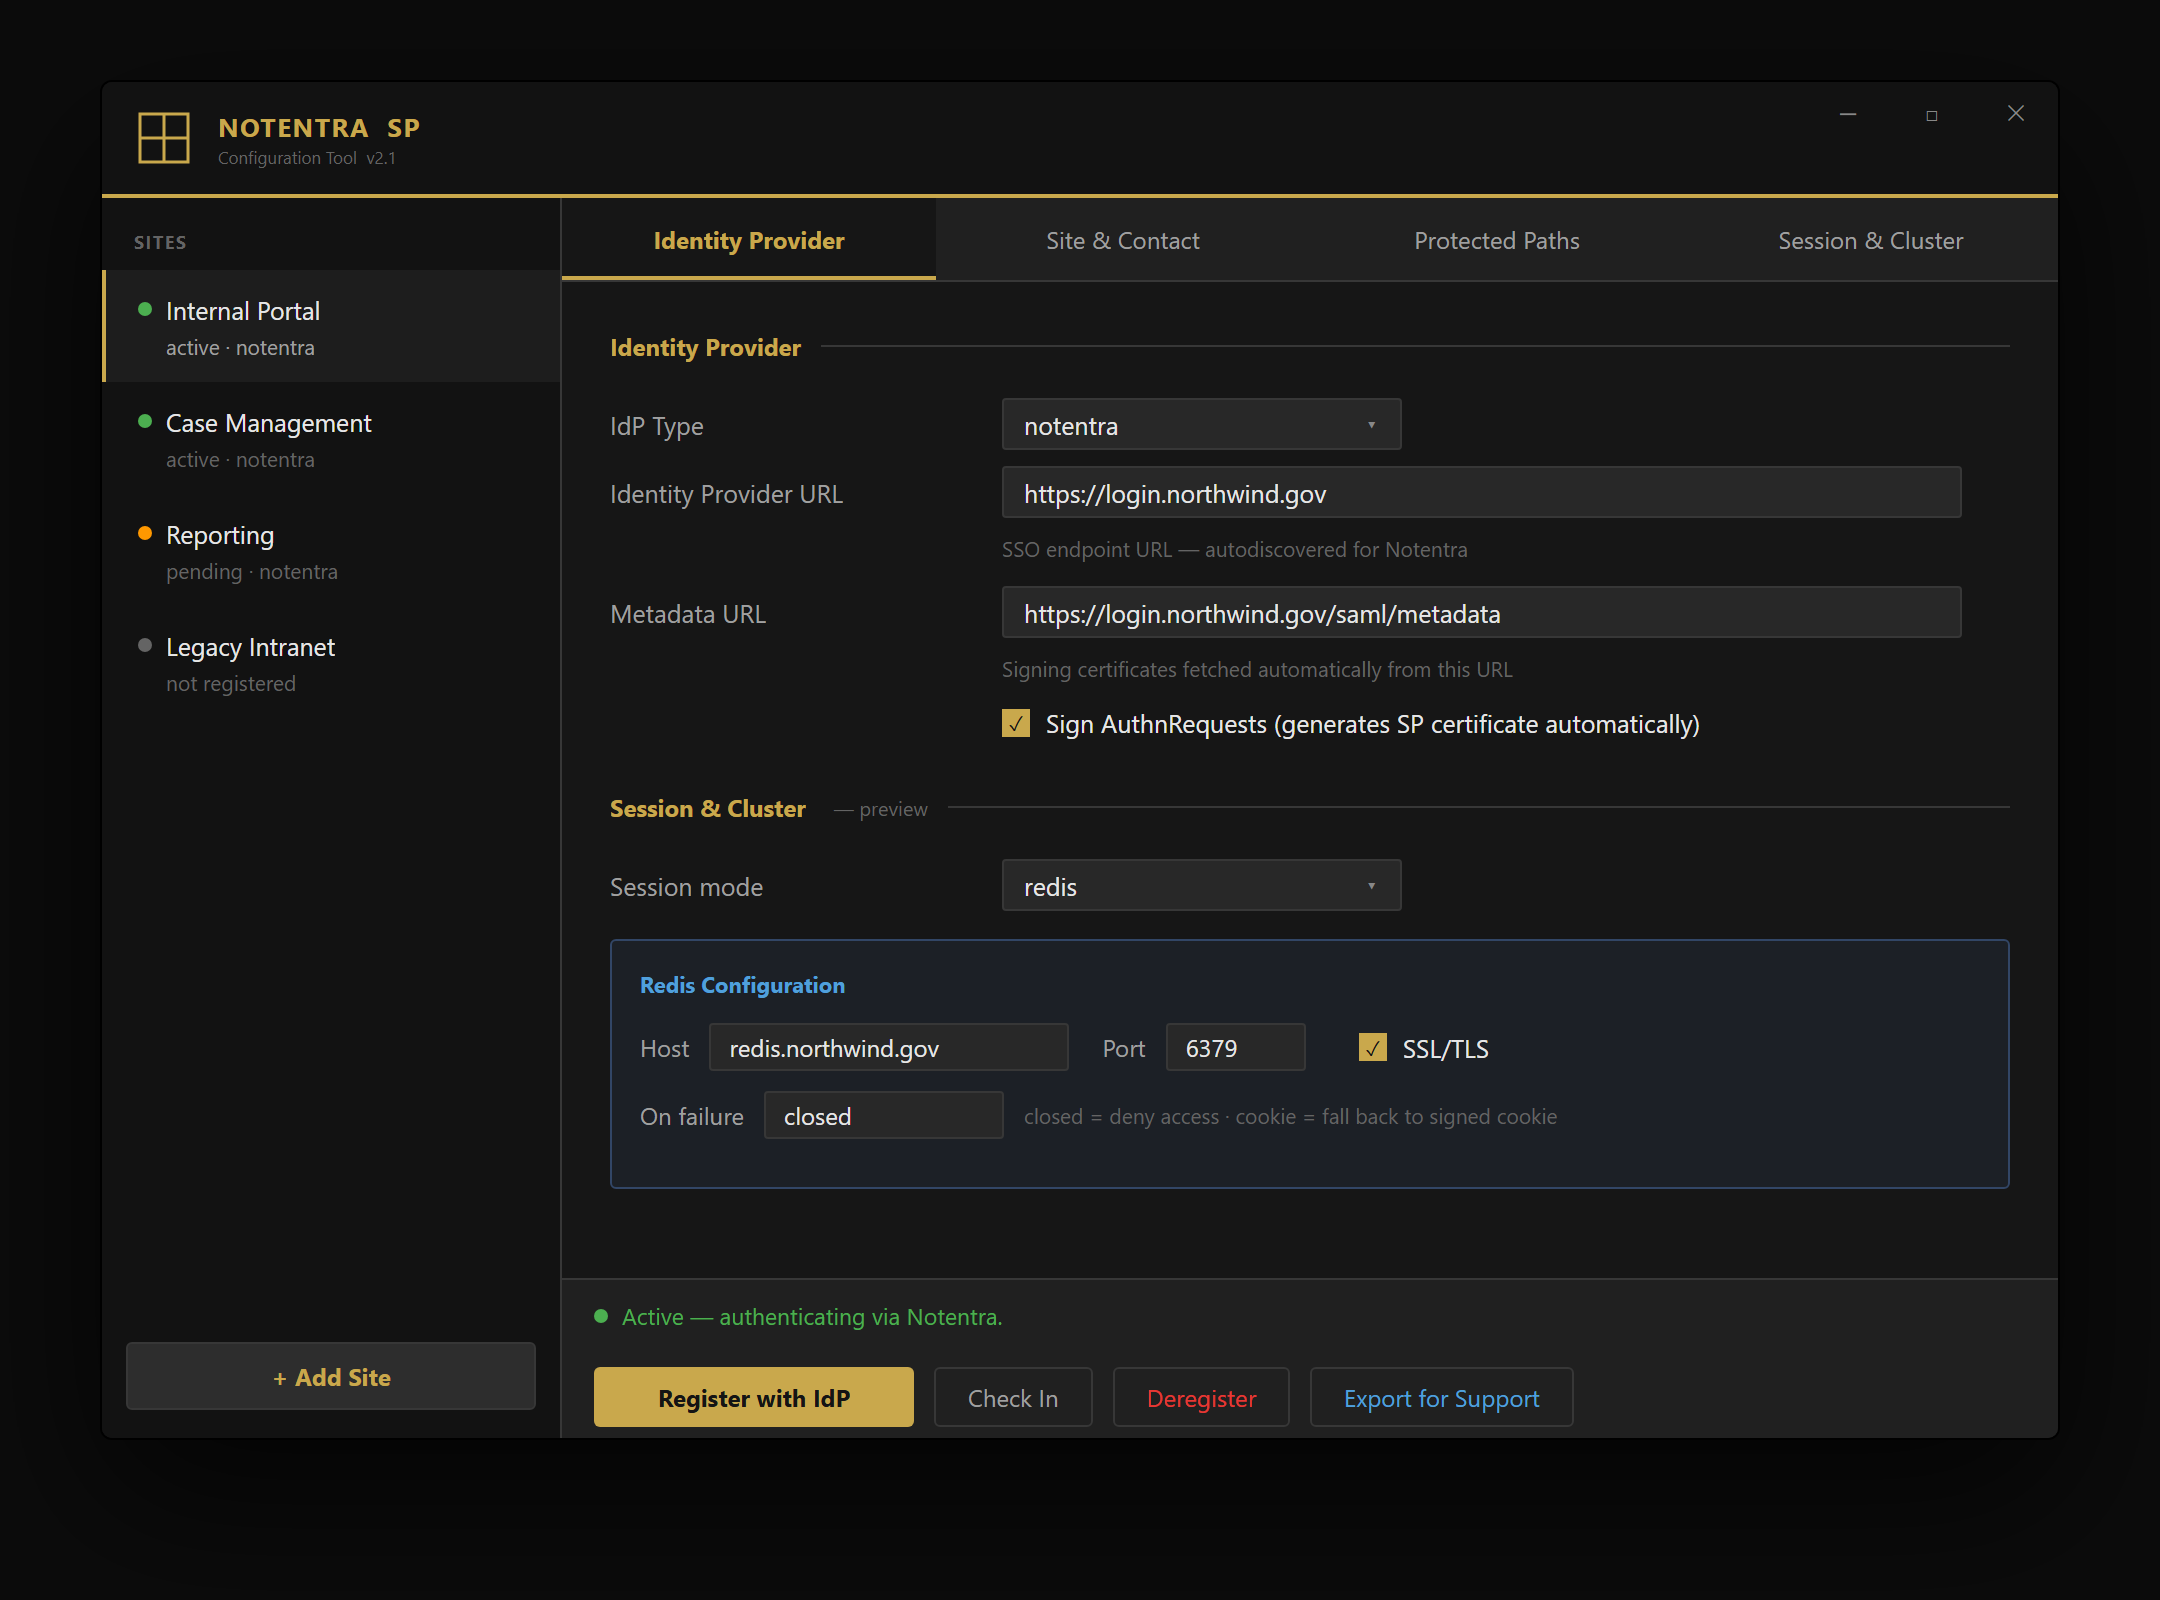This screenshot has height=1600, width=2160.
Task: Click 'Signing certificates fetched automatically' hint text
Action: pos(1257,670)
